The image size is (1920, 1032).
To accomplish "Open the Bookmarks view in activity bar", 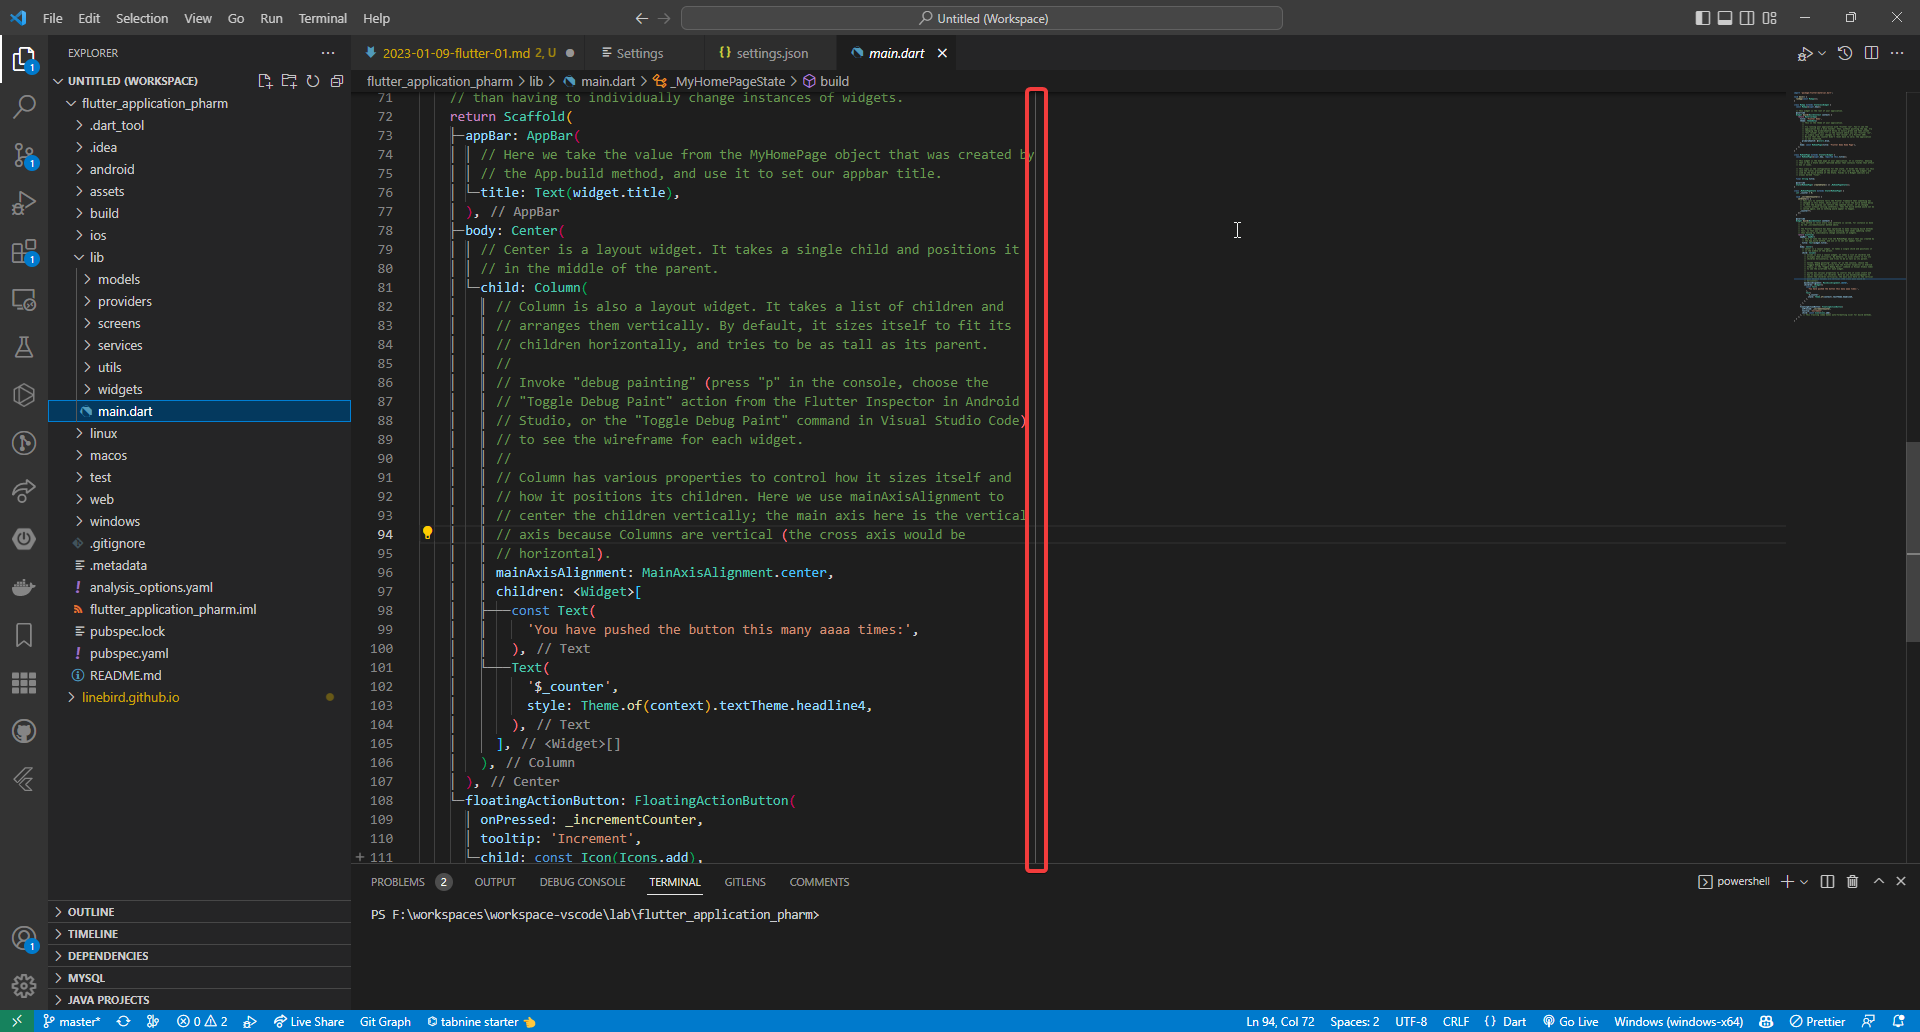I will [x=24, y=635].
